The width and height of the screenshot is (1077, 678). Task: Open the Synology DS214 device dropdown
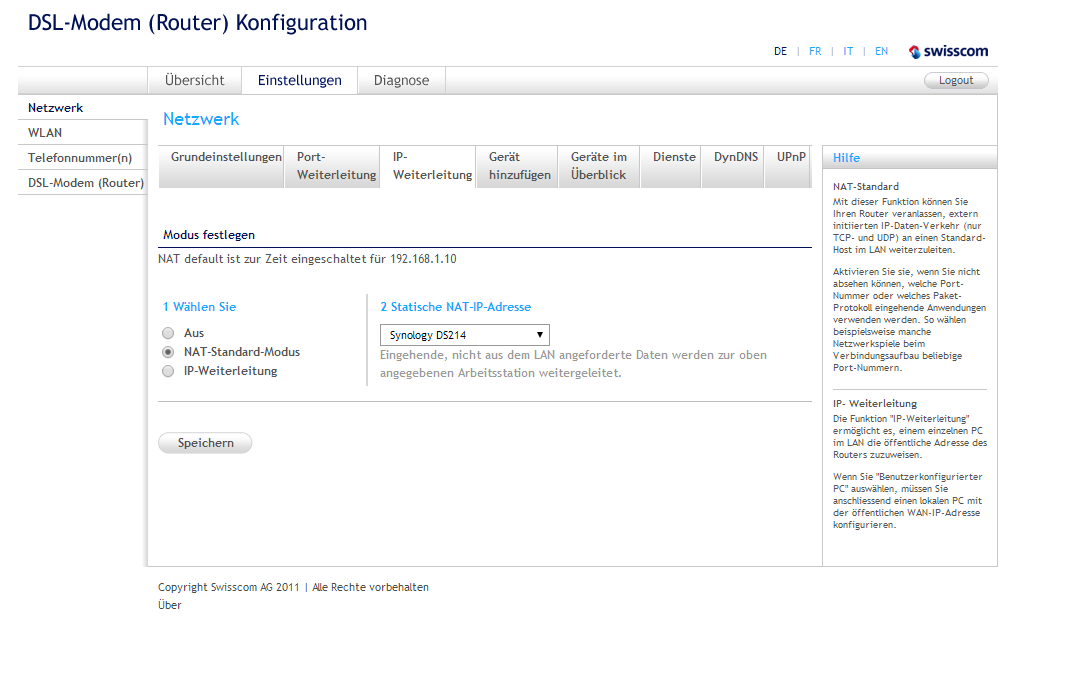coord(464,335)
